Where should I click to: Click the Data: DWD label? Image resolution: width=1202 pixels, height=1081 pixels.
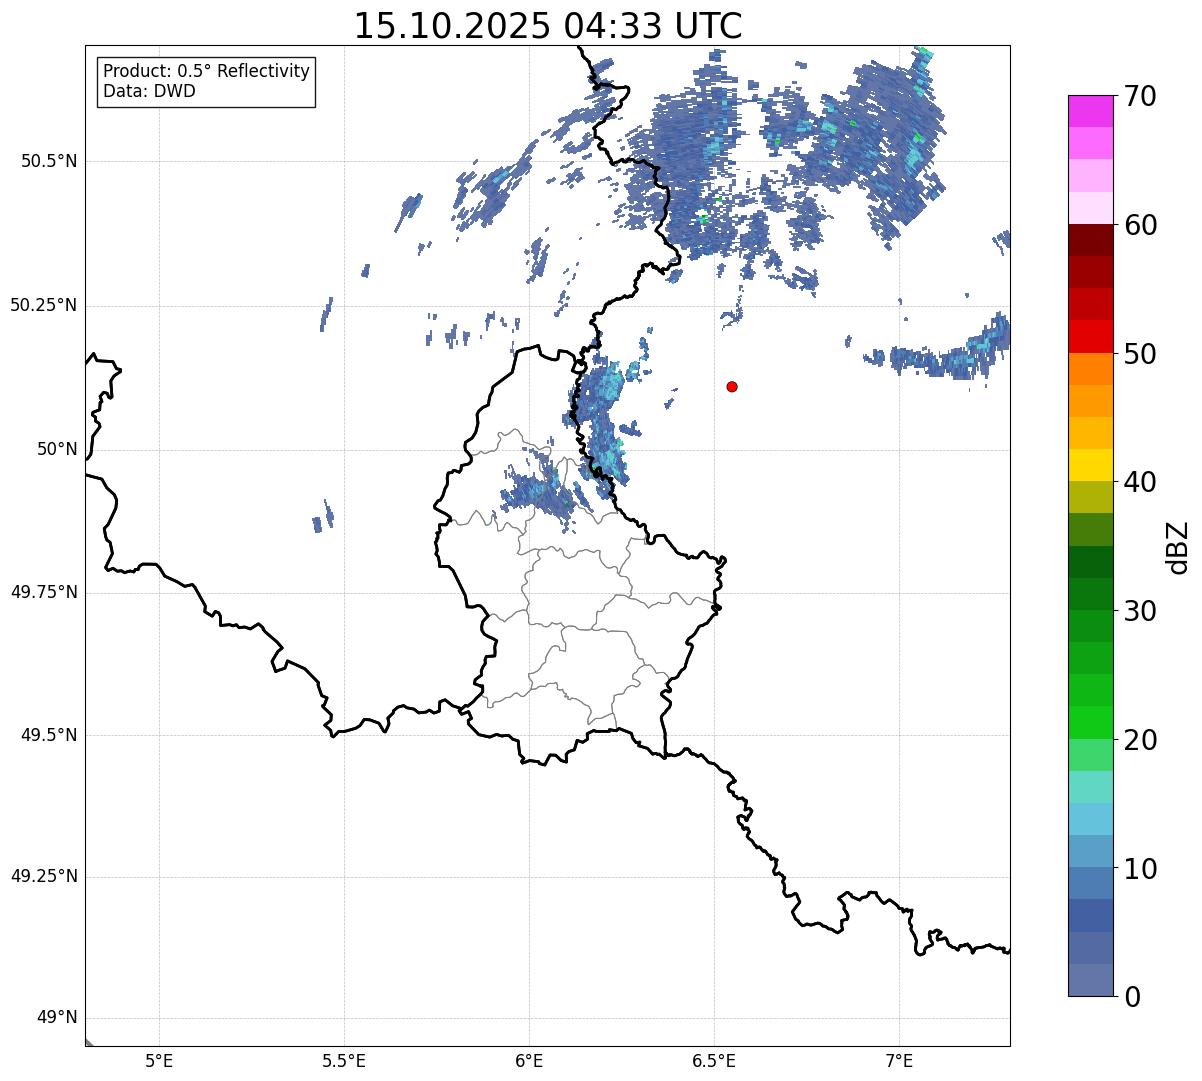point(149,91)
